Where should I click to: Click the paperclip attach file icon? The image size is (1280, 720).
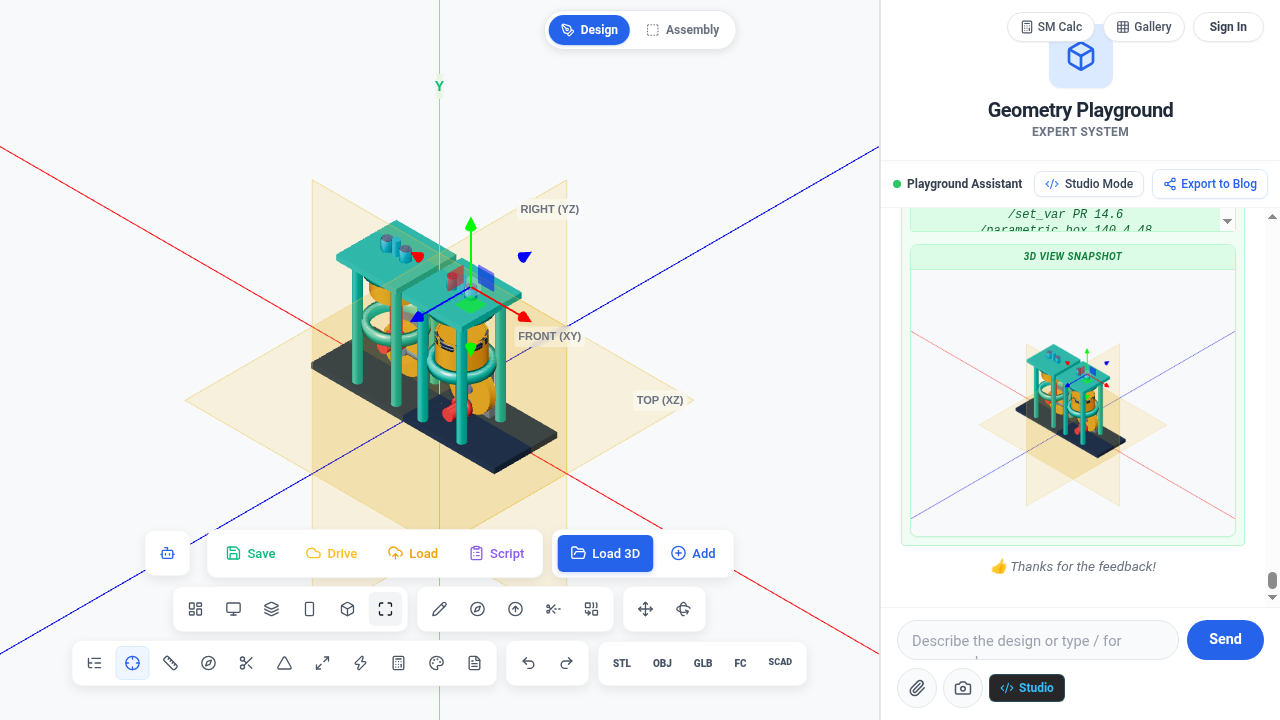point(917,688)
